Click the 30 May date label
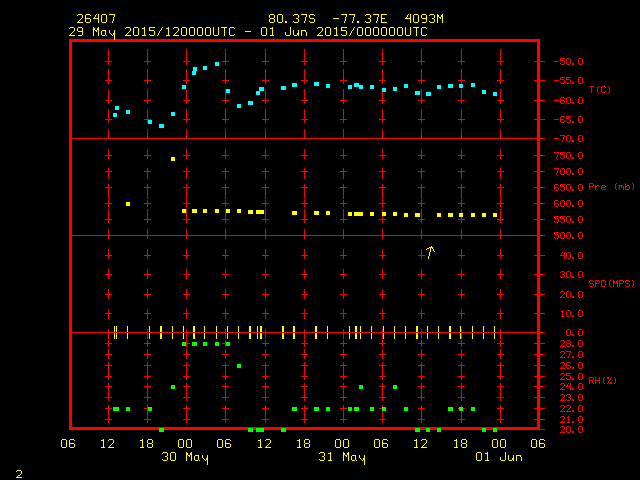This screenshot has width=640, height=480. (185, 457)
